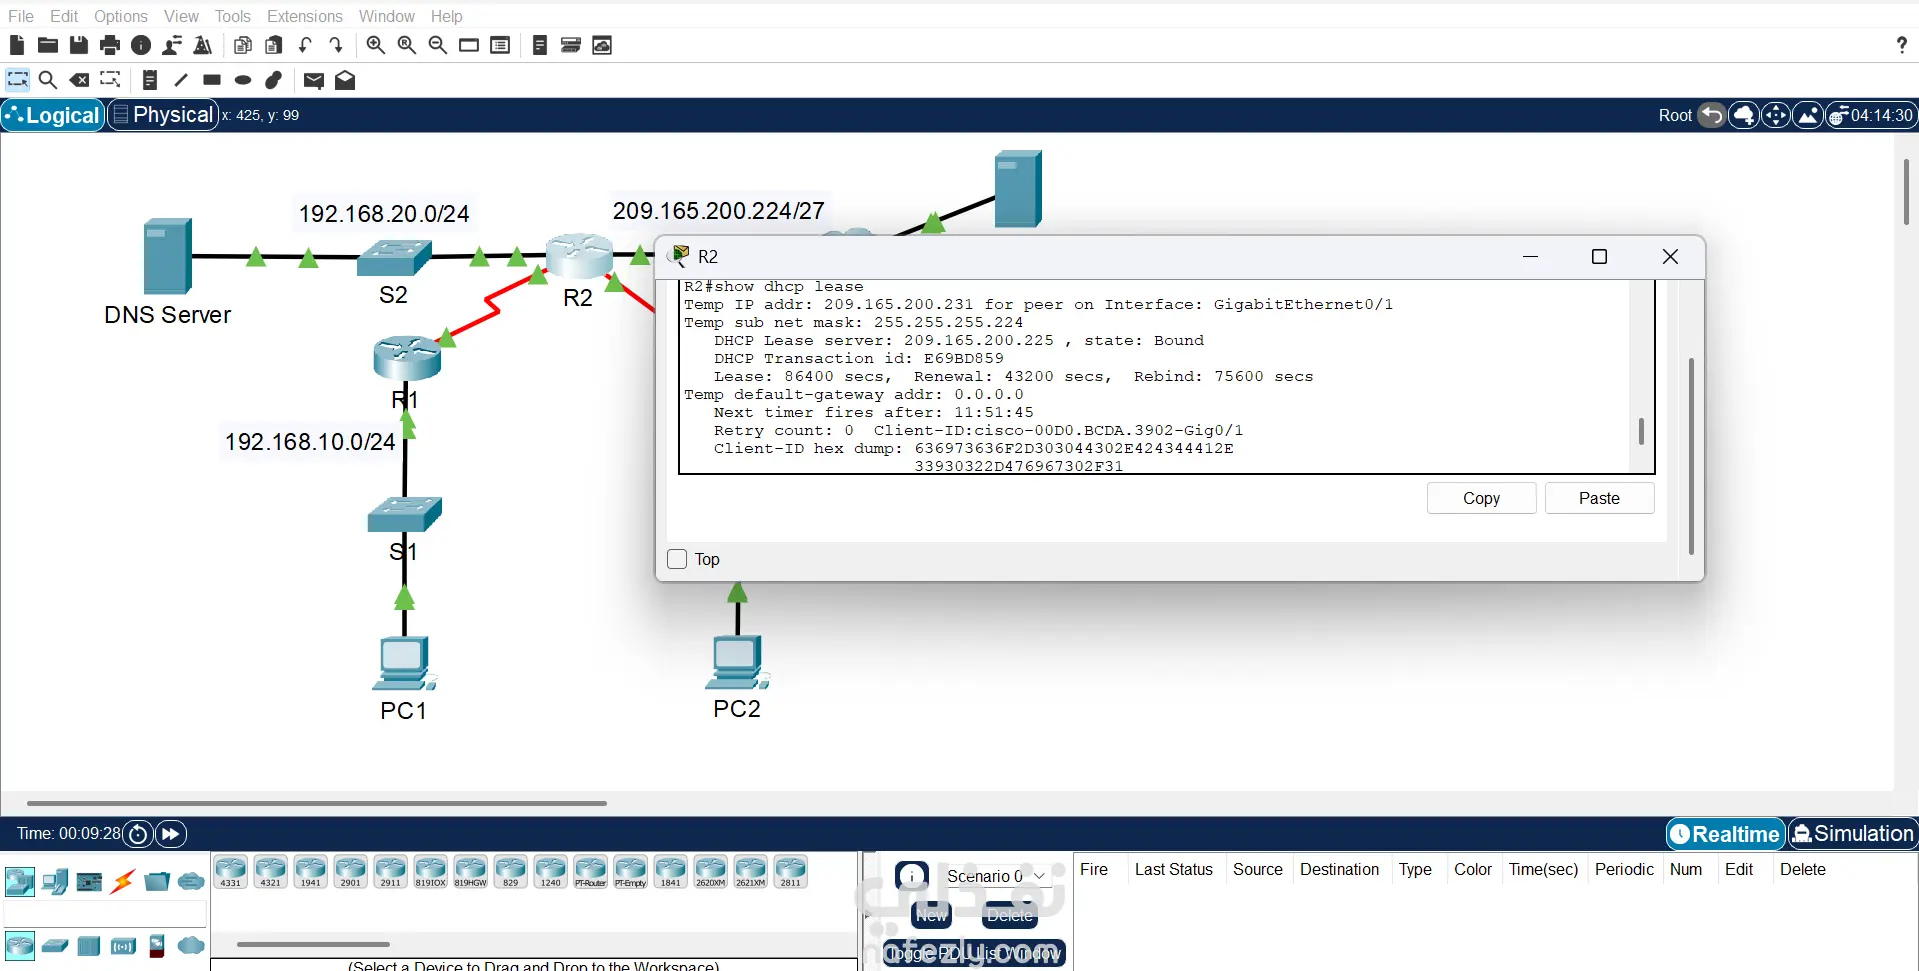This screenshot has height=971, width=1919.
Task: Click the Toggle PDU List Window button
Action: [x=974, y=954]
